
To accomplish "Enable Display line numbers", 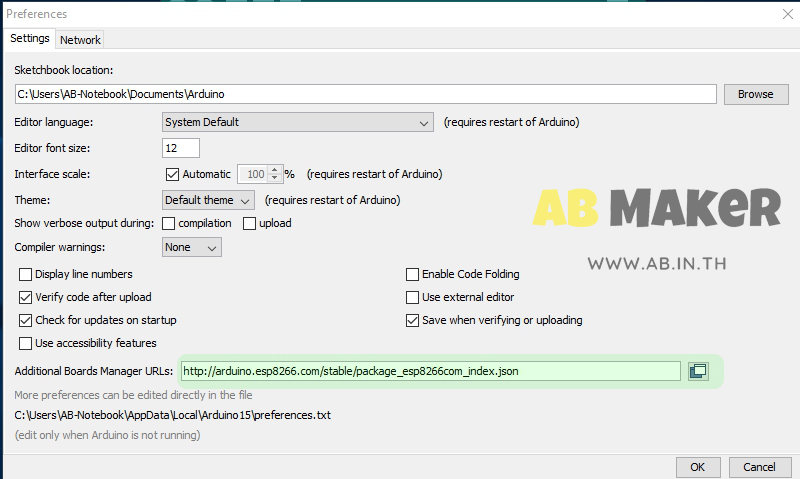I will [x=25, y=274].
